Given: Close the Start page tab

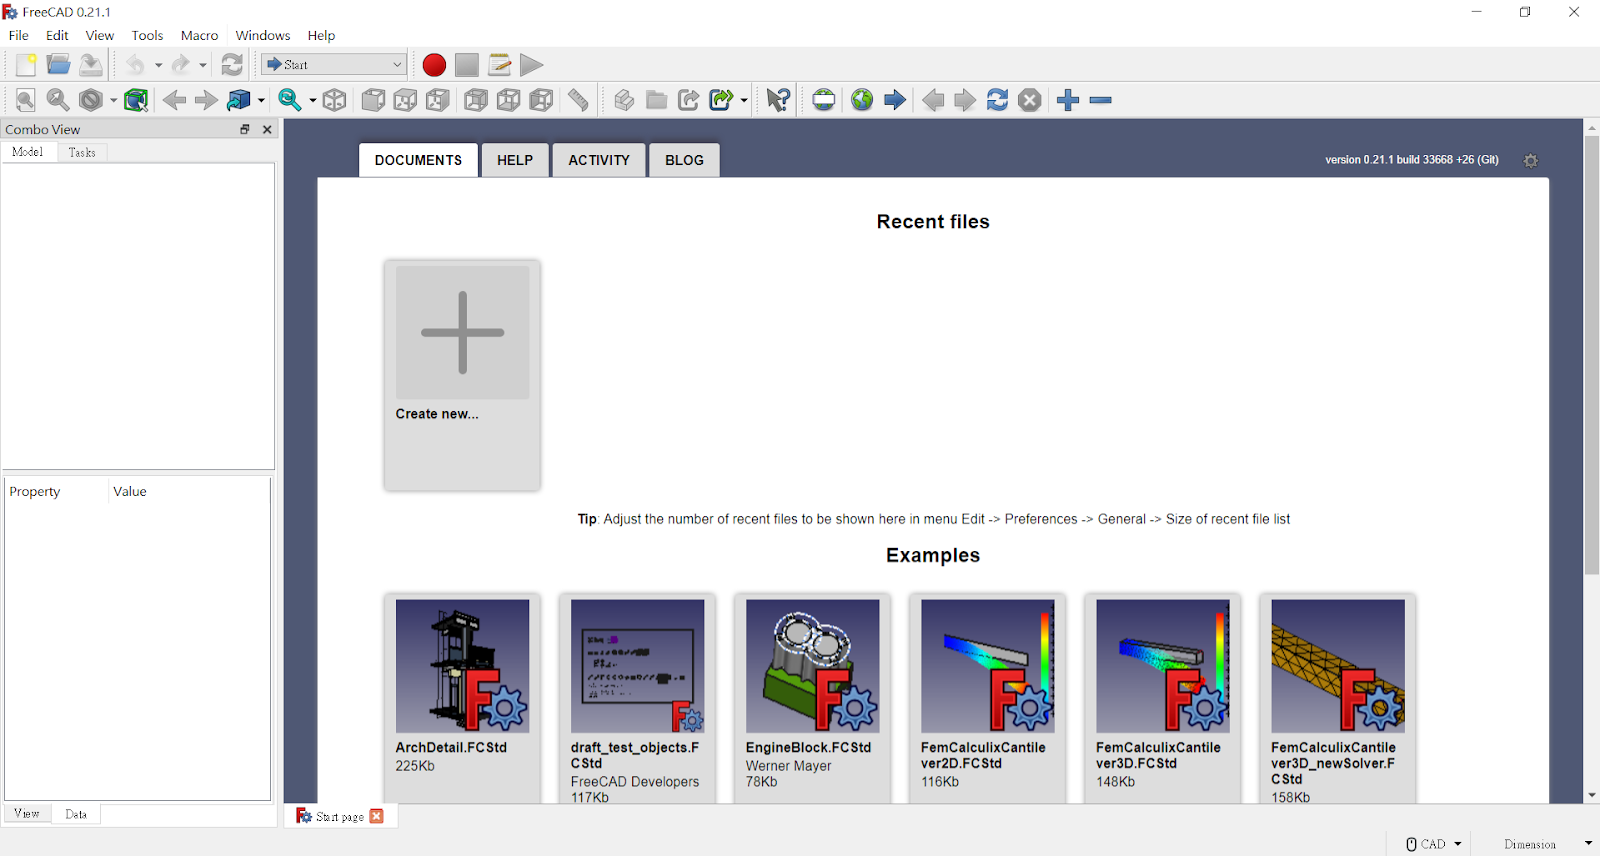Looking at the screenshot, I should [x=376, y=816].
